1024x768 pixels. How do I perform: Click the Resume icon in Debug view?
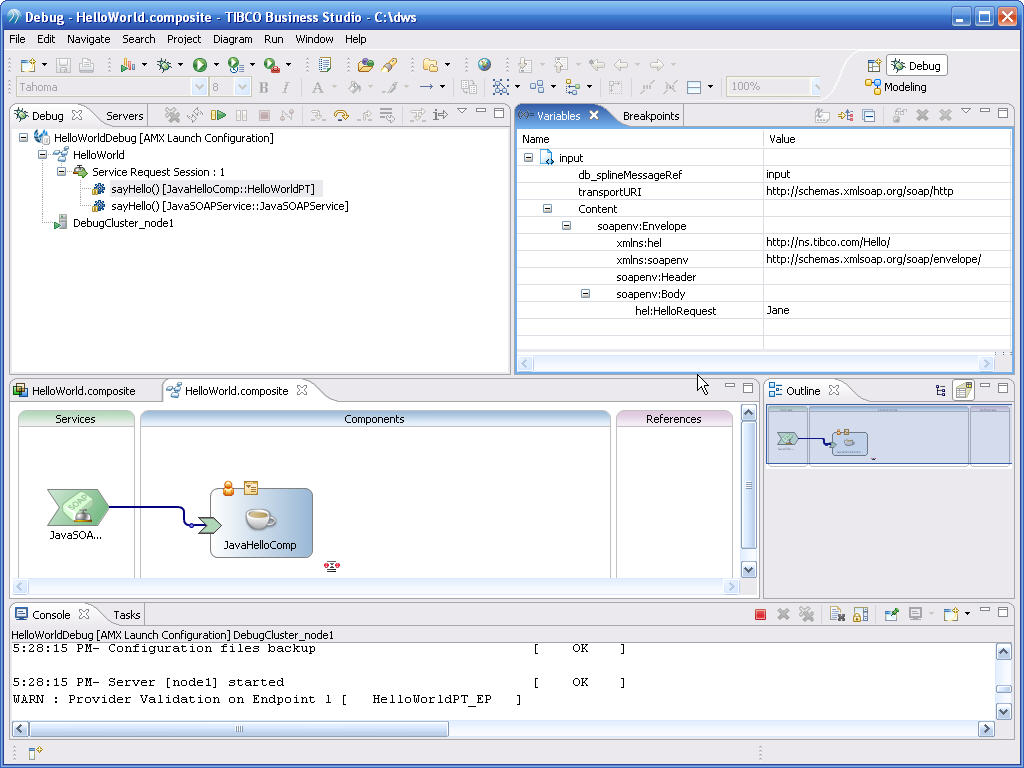[x=218, y=115]
